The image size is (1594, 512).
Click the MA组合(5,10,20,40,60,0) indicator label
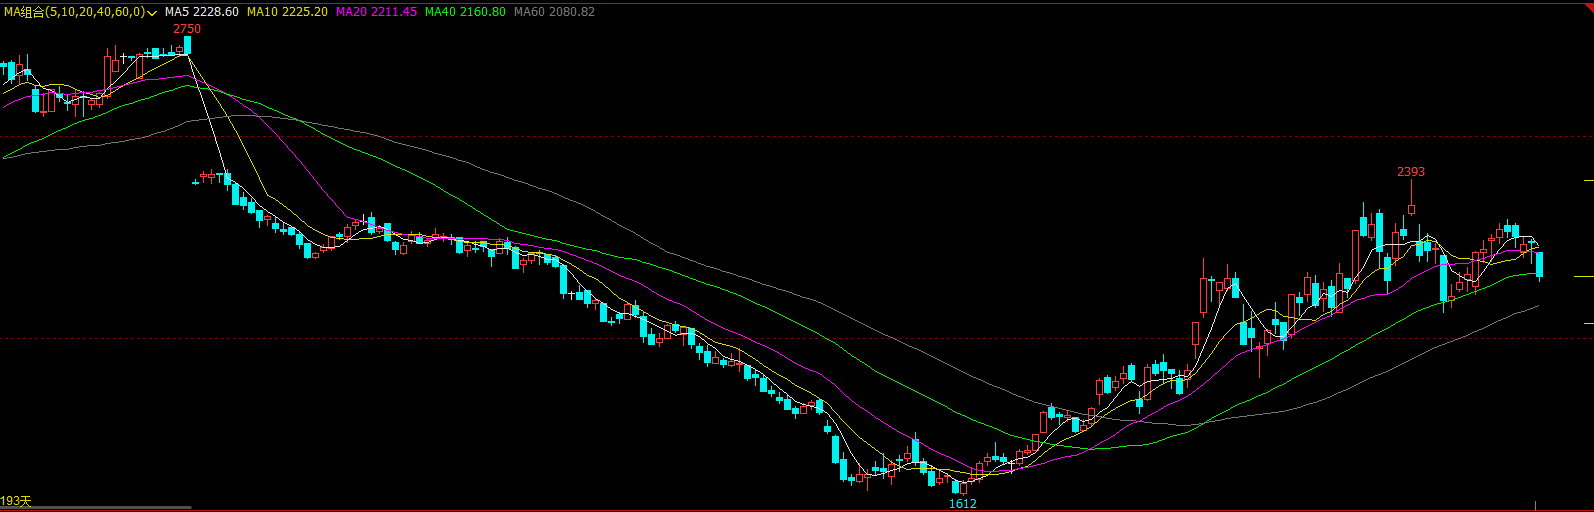75,12
